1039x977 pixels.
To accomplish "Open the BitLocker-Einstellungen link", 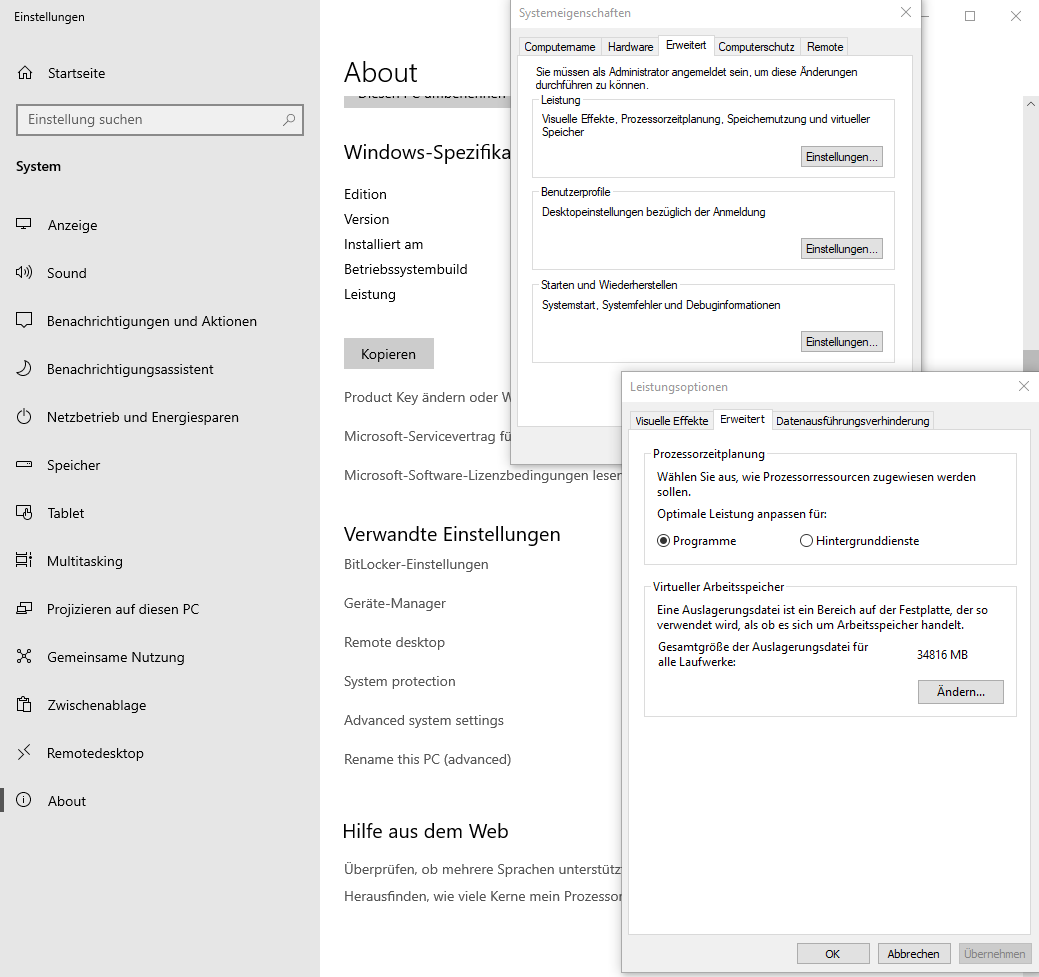I will tap(416, 564).
